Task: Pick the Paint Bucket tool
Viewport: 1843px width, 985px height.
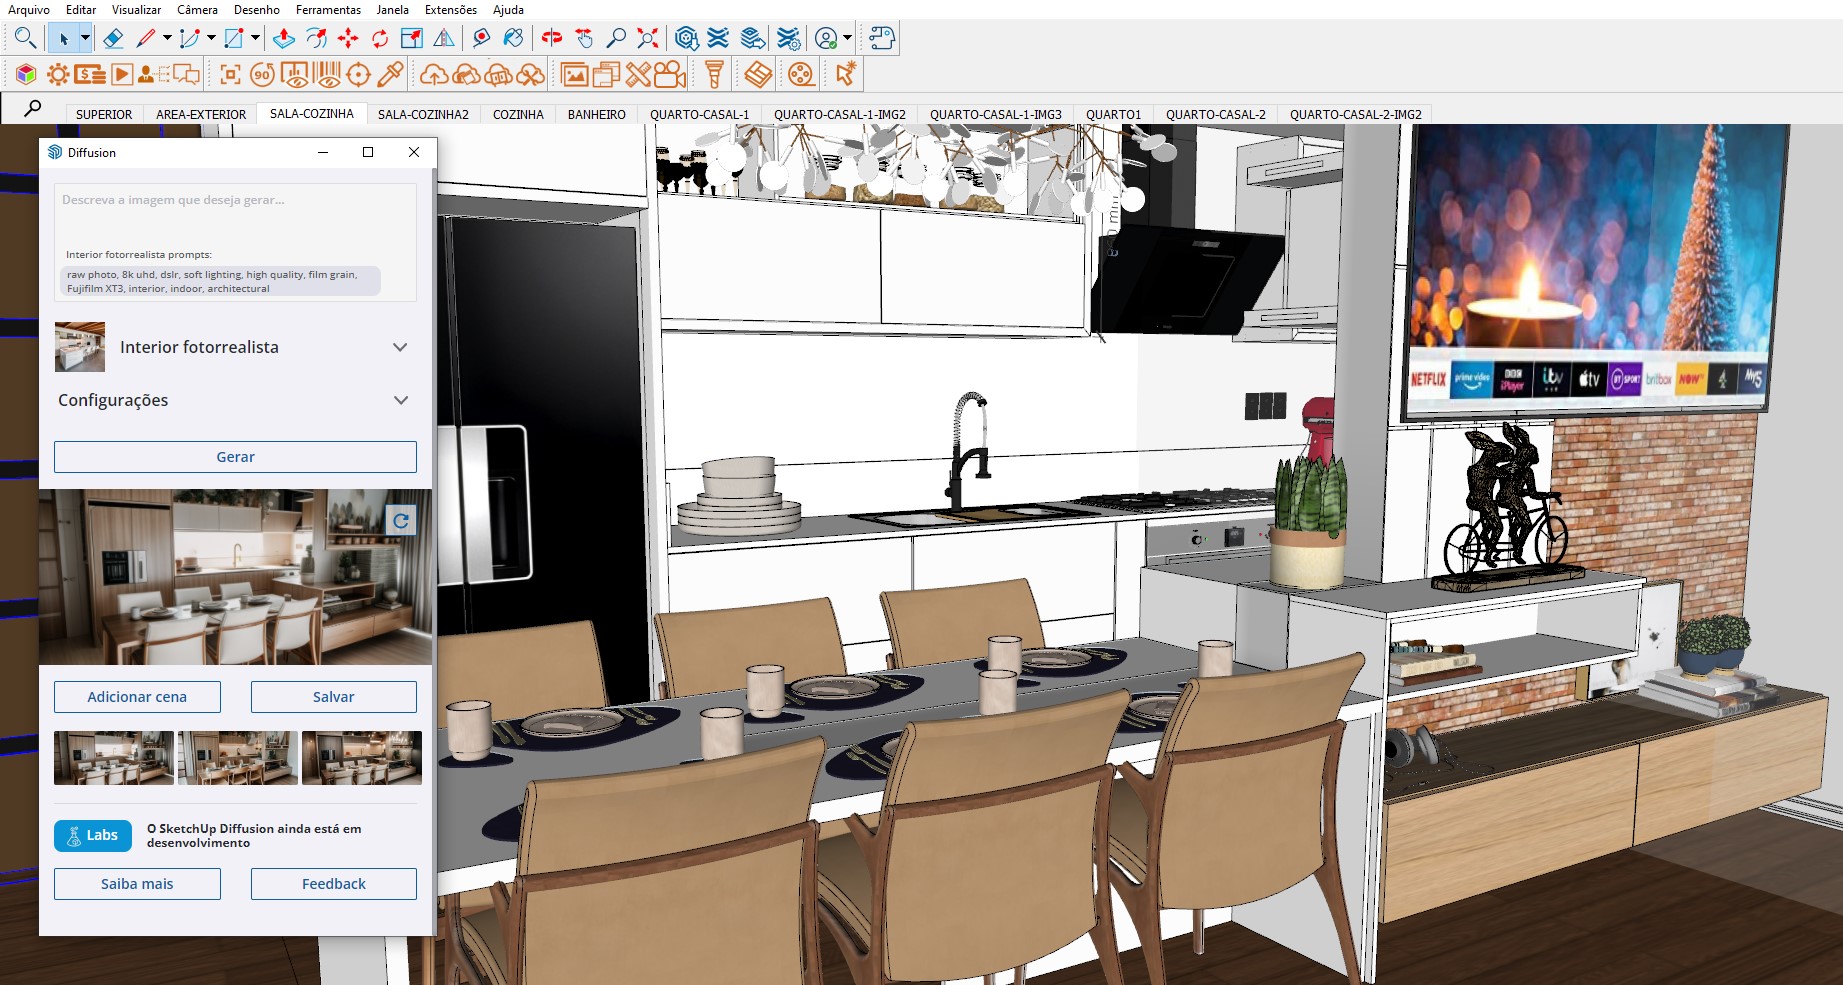Action: (x=513, y=39)
